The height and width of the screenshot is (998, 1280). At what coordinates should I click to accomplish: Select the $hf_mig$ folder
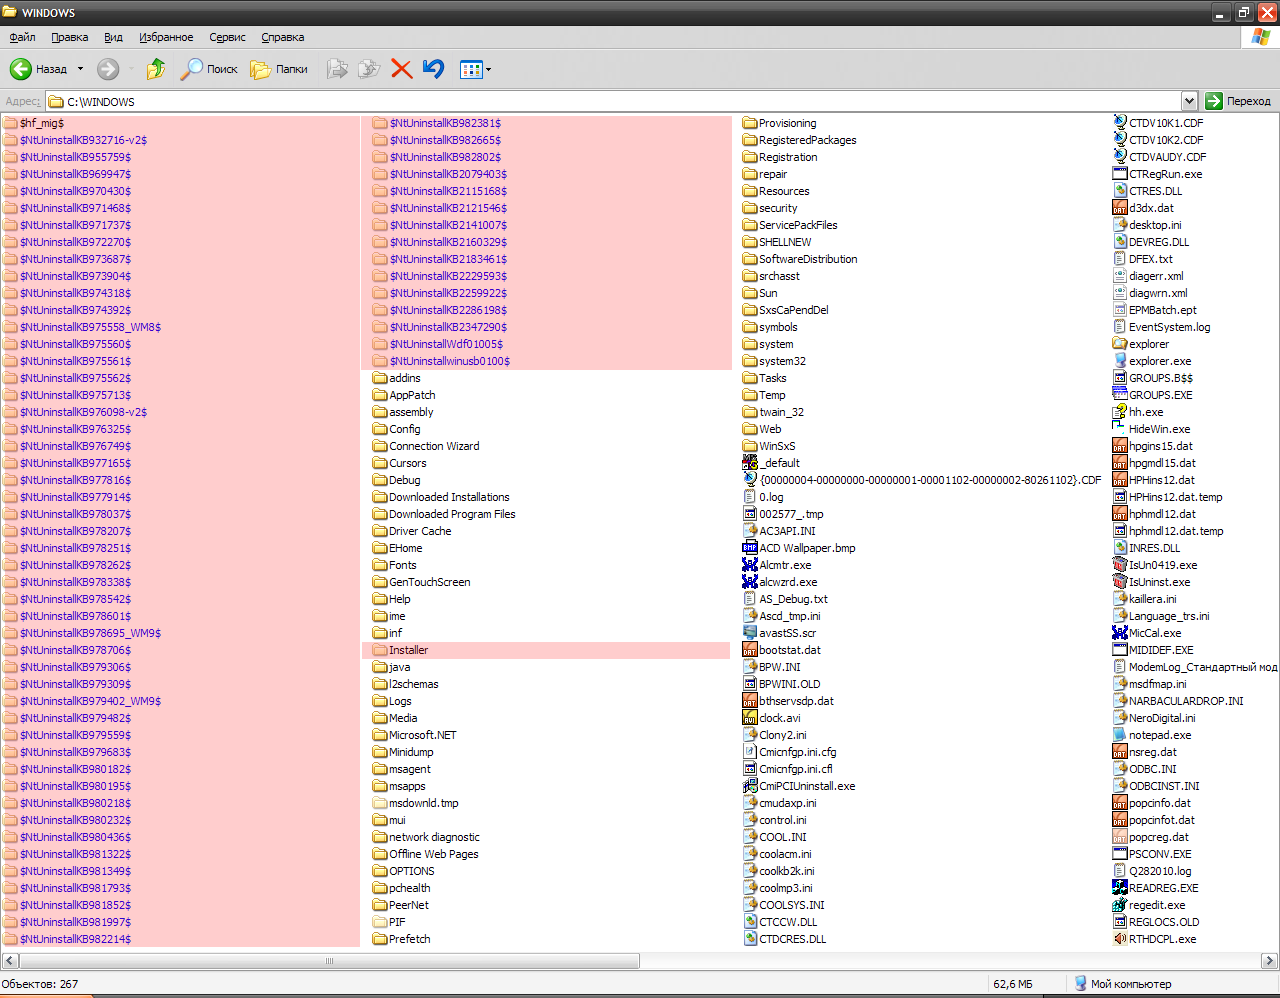[33, 123]
